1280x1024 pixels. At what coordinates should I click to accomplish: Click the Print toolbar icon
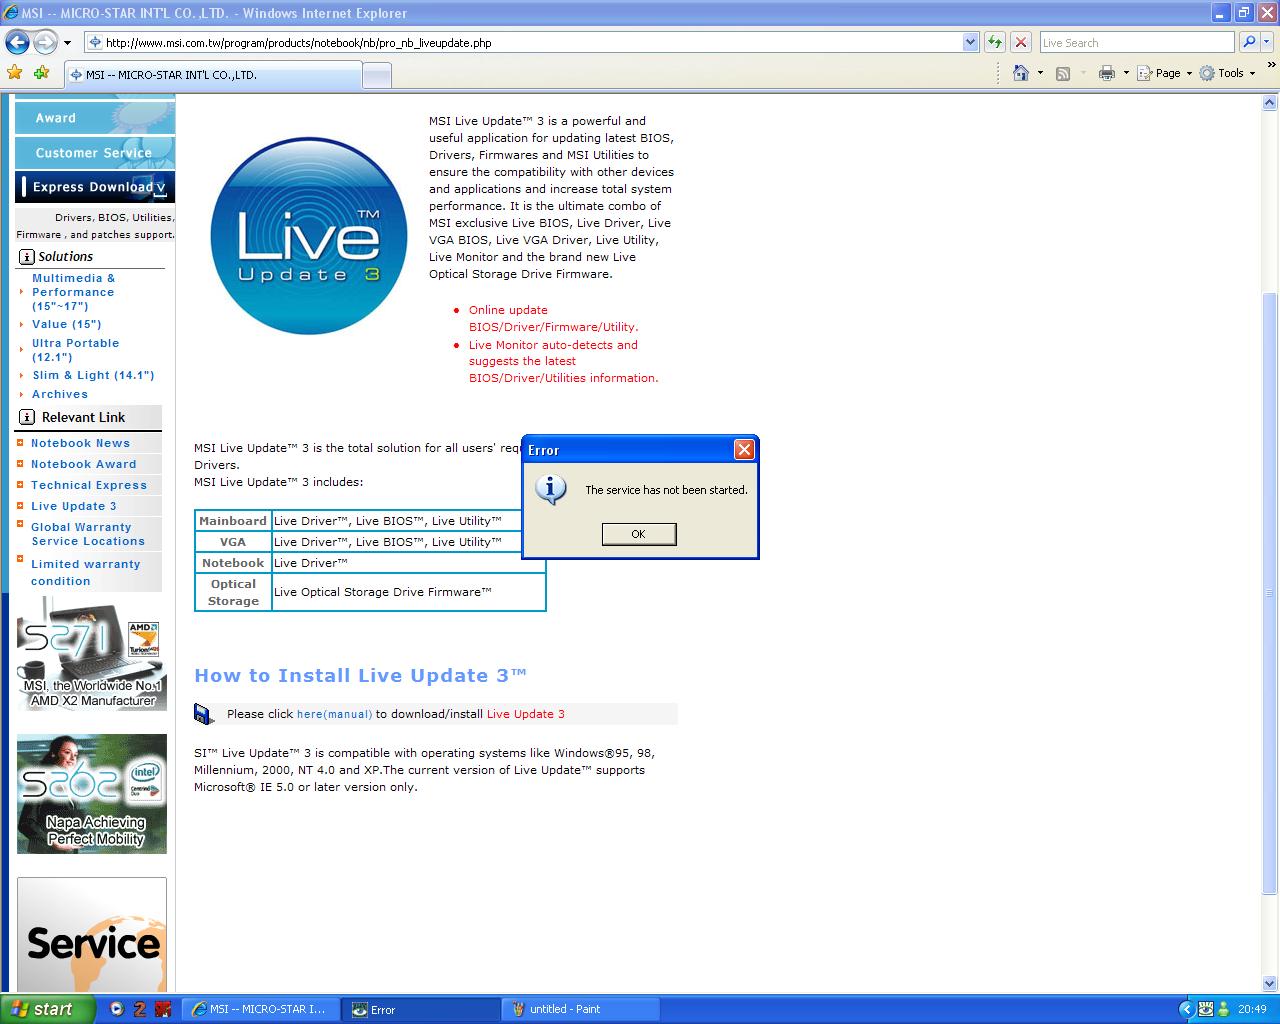1106,73
